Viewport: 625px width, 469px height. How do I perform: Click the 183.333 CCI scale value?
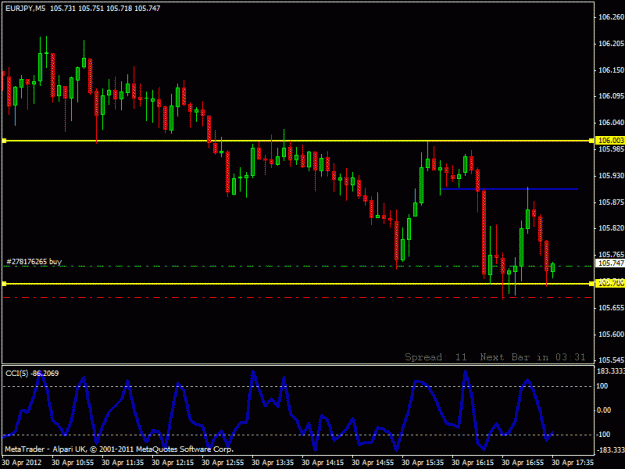point(610,371)
